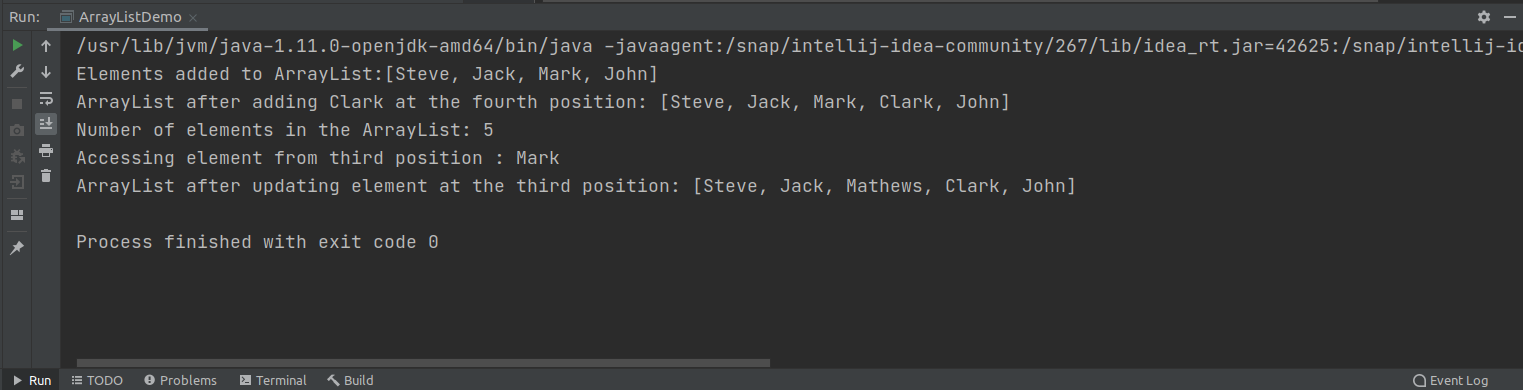Go down the stack trace with the down arrow
The image size is (1523, 390).
pos(46,72)
